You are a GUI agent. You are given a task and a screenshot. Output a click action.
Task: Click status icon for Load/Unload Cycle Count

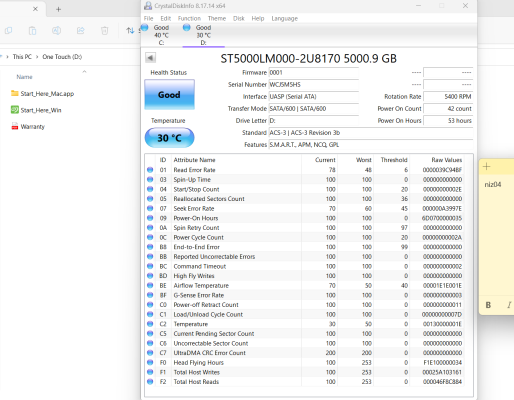150,314
